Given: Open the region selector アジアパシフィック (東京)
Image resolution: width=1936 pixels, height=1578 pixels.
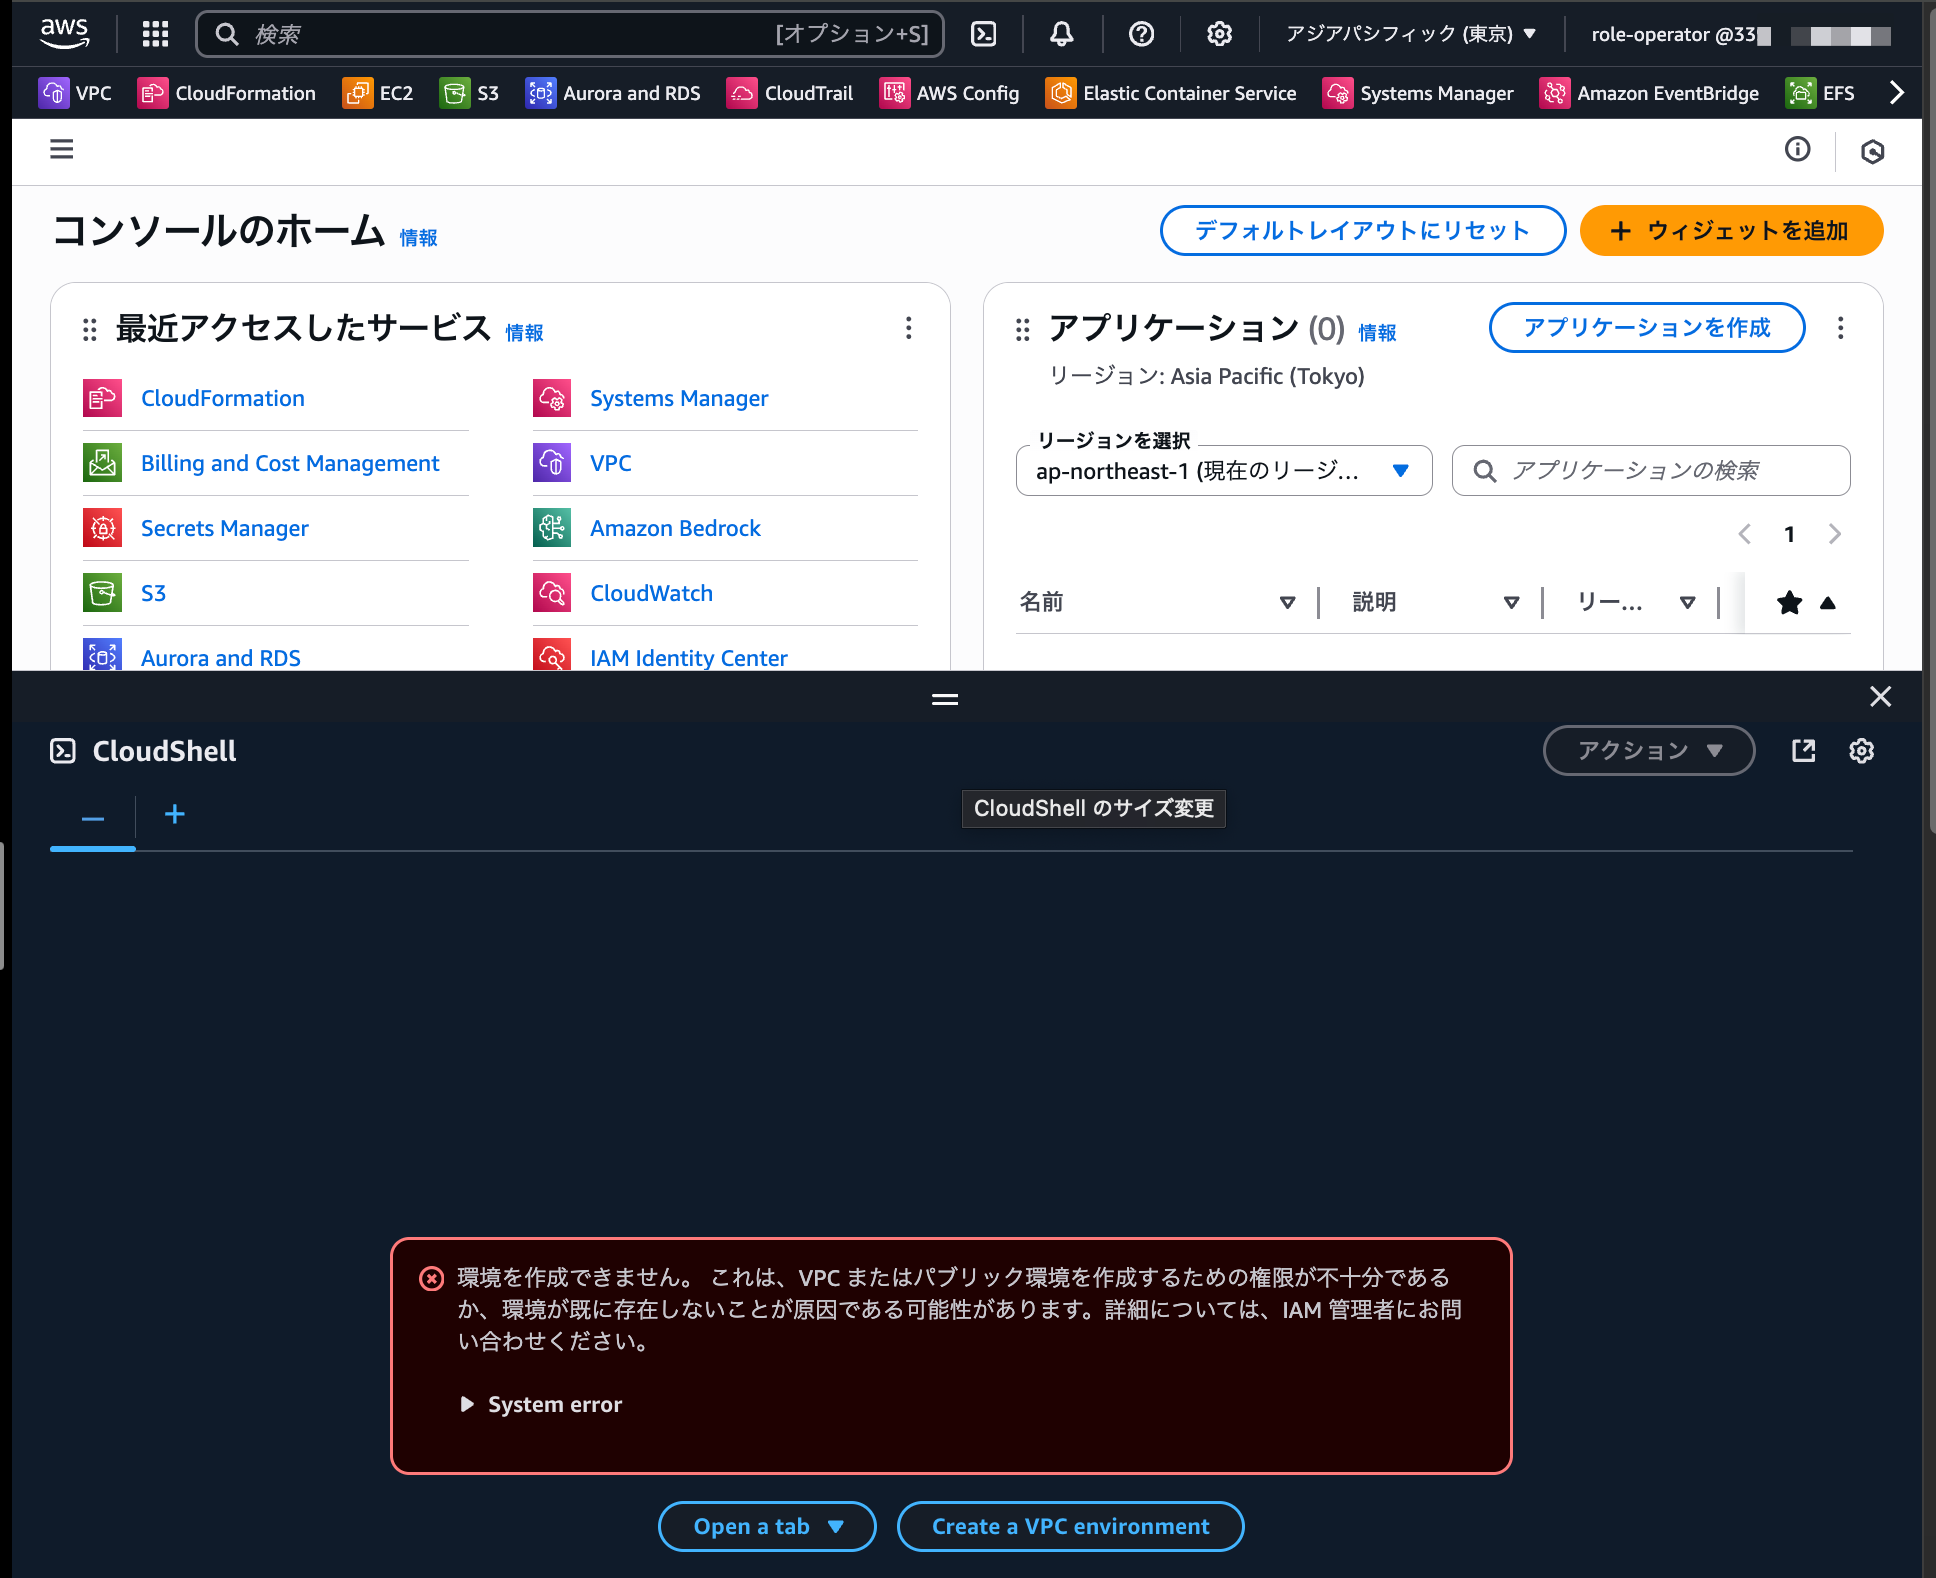Looking at the screenshot, I should coord(1411,34).
